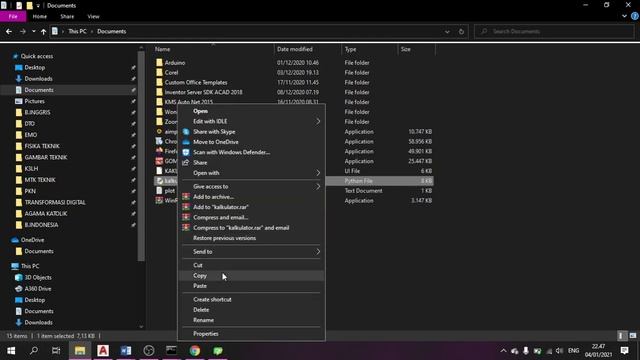Choose Compress to "kalkulator.rar" and email
The width and height of the screenshot is (640, 360).
pos(251,228)
